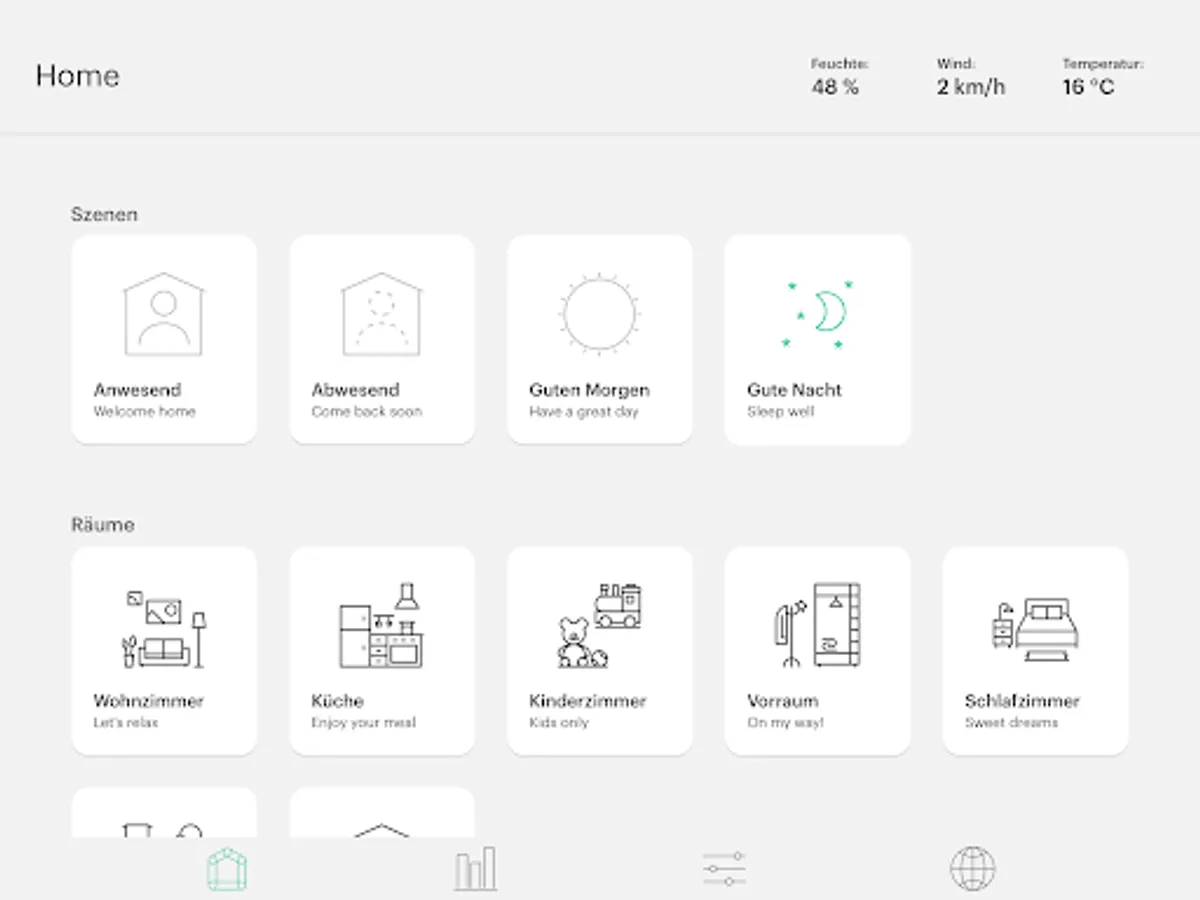Open Küche room via kitchen icon
1200x900 pixels.
click(382, 625)
